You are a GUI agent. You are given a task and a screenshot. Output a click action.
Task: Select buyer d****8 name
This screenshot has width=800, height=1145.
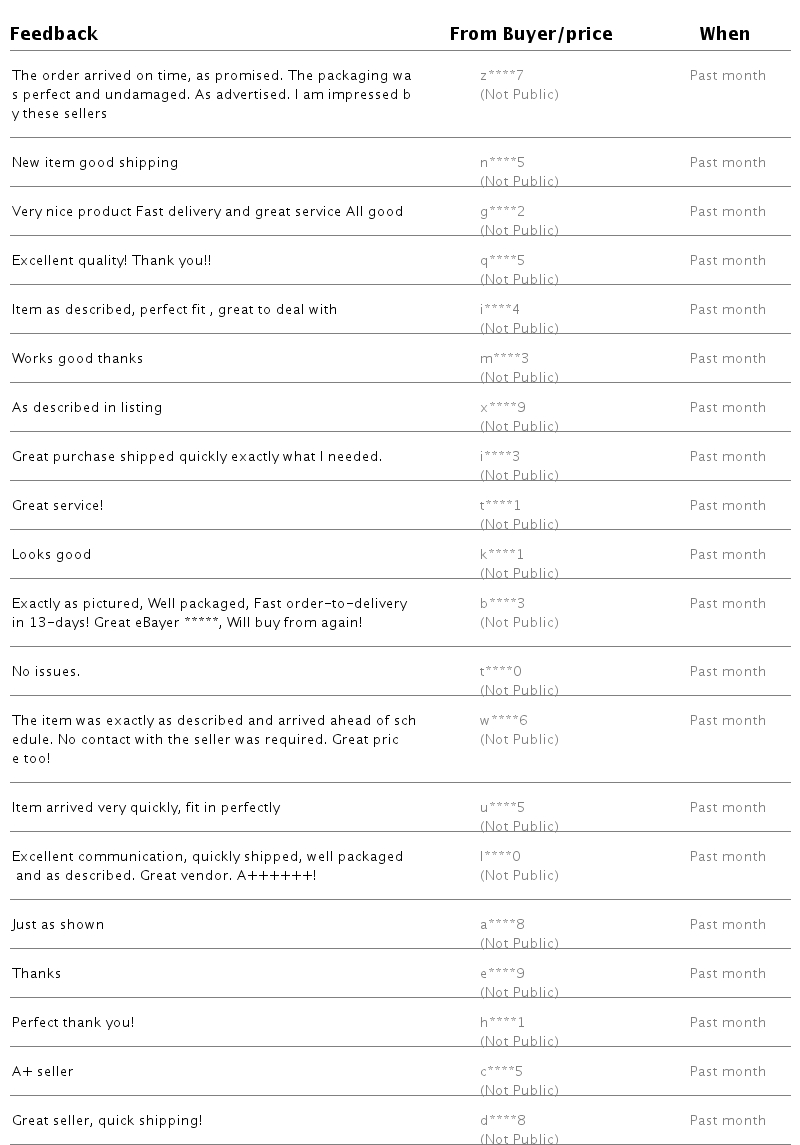[502, 1121]
